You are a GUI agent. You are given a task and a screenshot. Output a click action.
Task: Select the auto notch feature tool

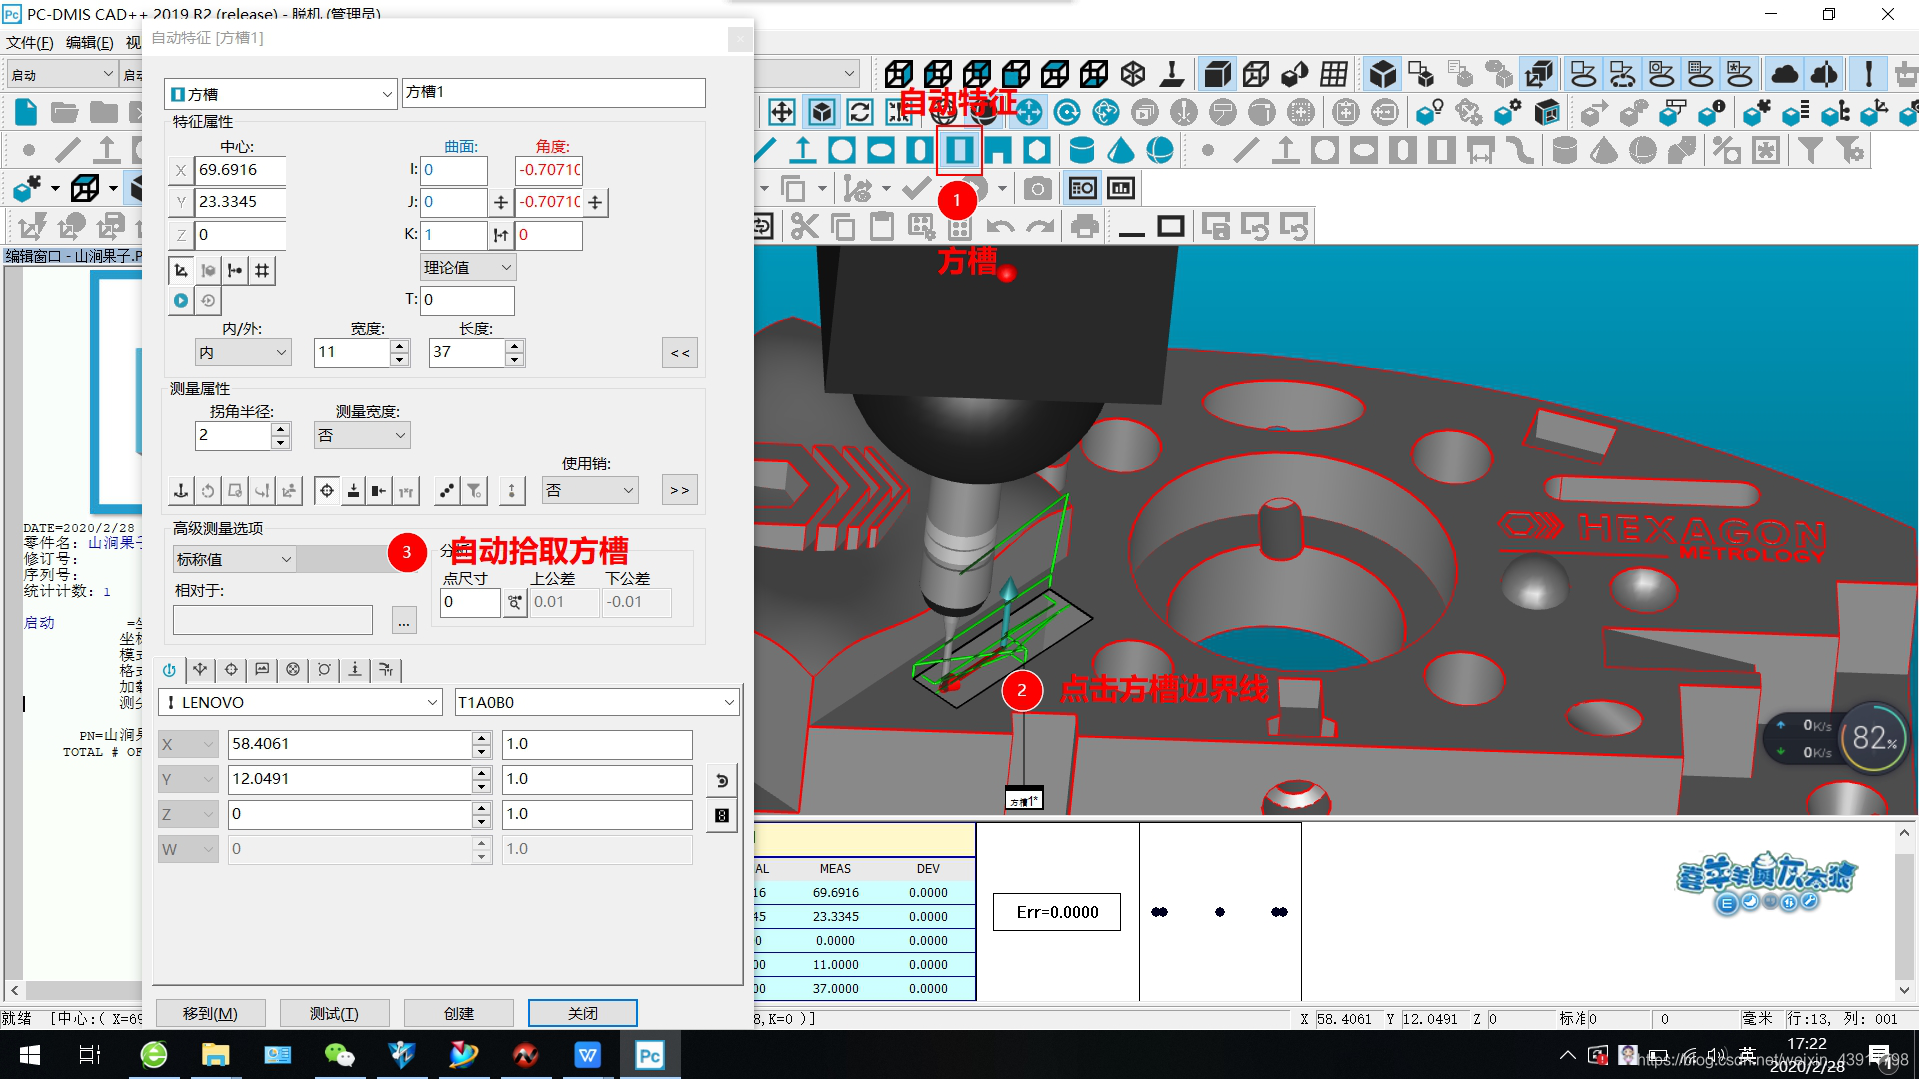tap(998, 151)
